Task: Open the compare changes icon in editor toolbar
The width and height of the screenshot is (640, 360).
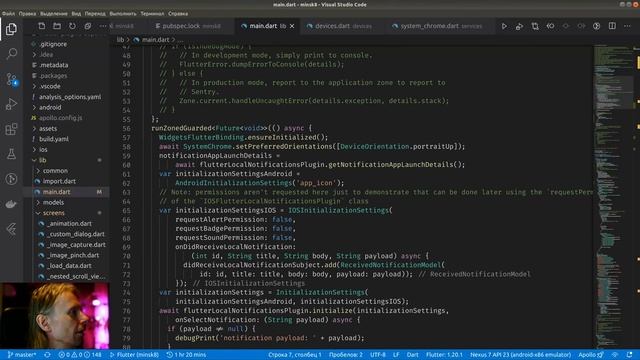Action: click(x=535, y=26)
